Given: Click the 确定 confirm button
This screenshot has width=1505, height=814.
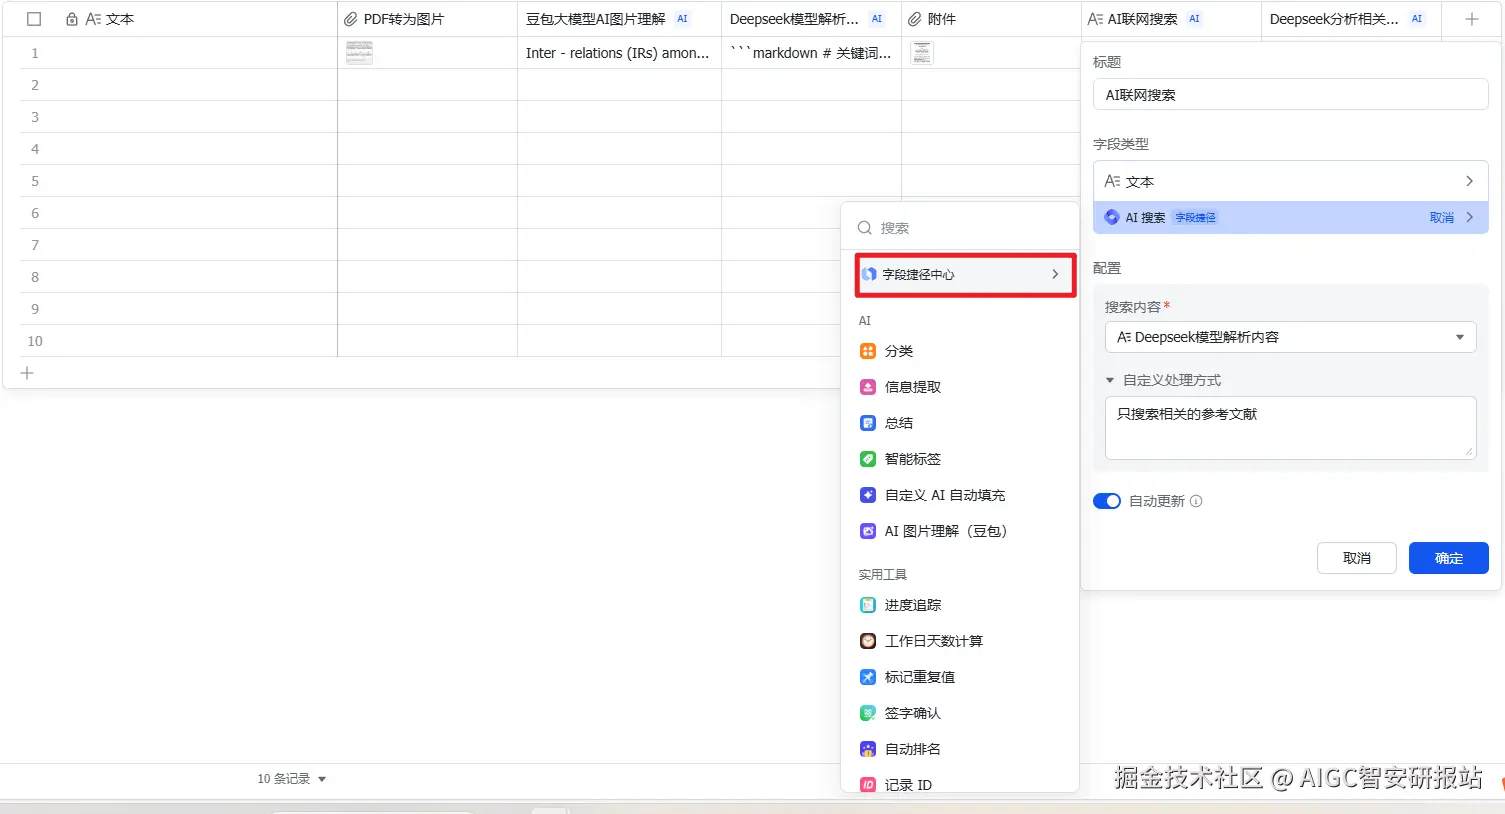Looking at the screenshot, I should tap(1448, 558).
